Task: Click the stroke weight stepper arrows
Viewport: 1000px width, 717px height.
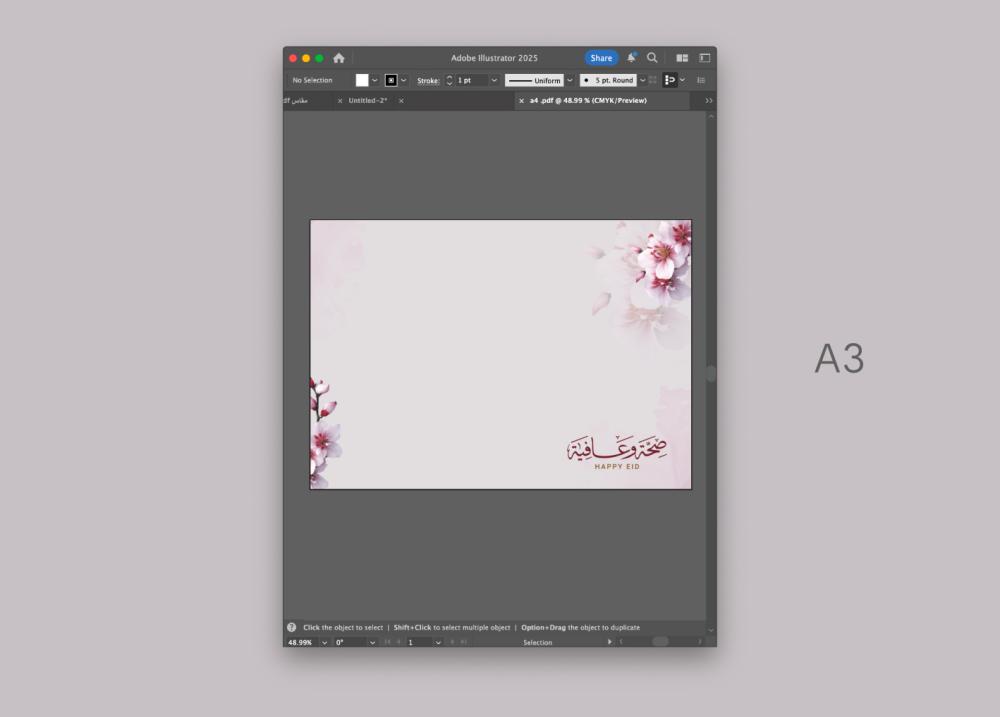Action: pos(449,80)
